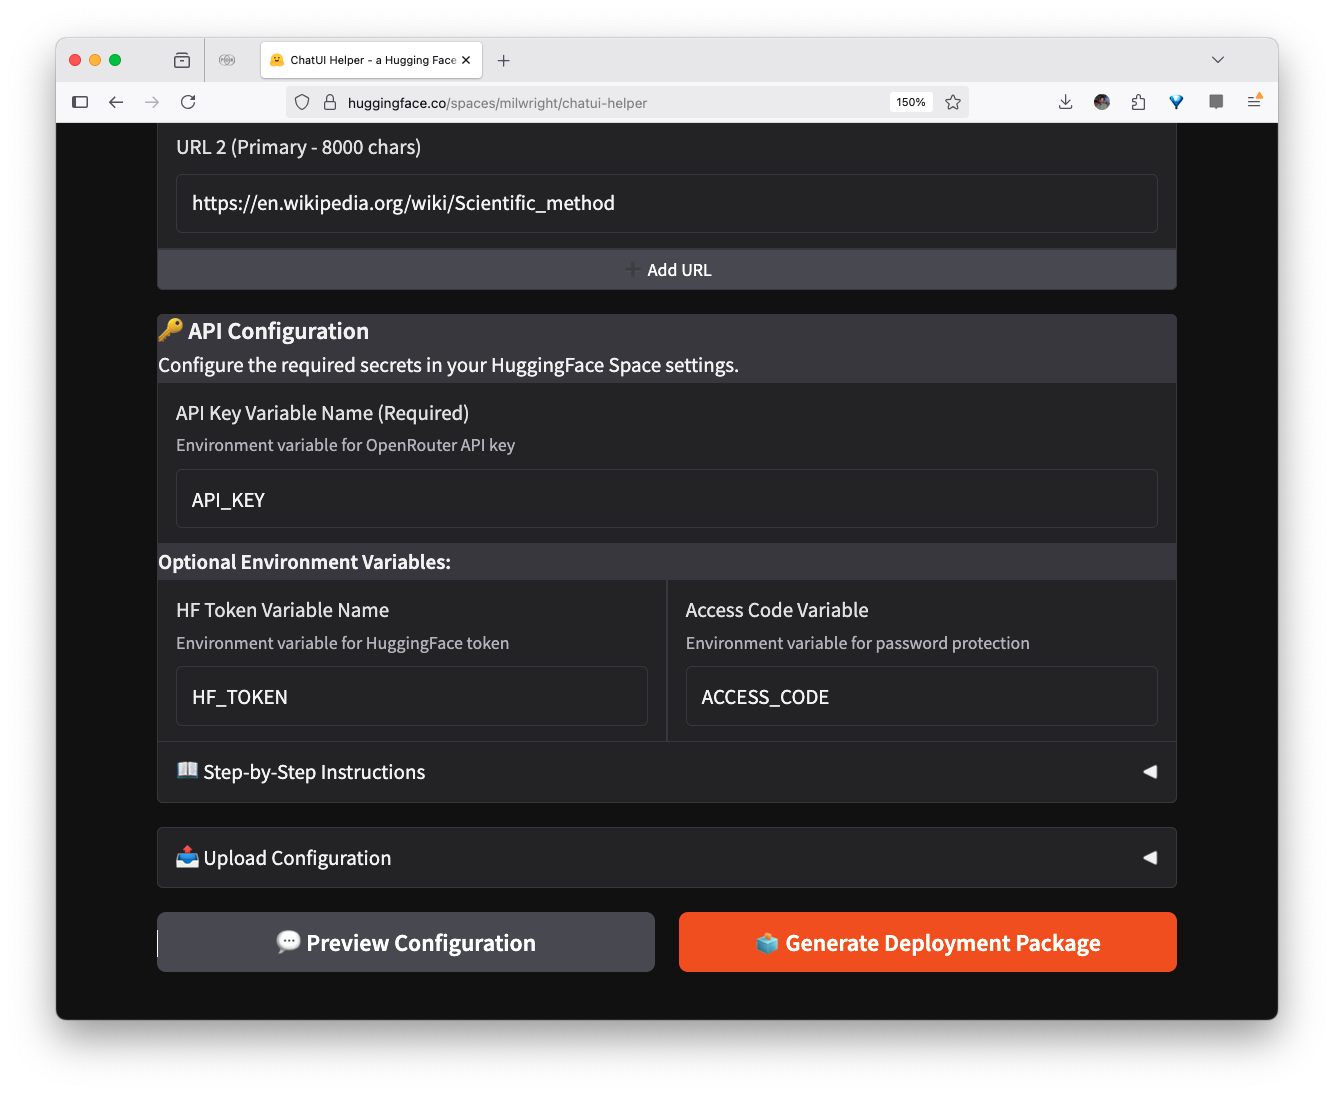Expand the Upload Configuration accordion
Screen dimensions: 1334x1094
pos(666,858)
